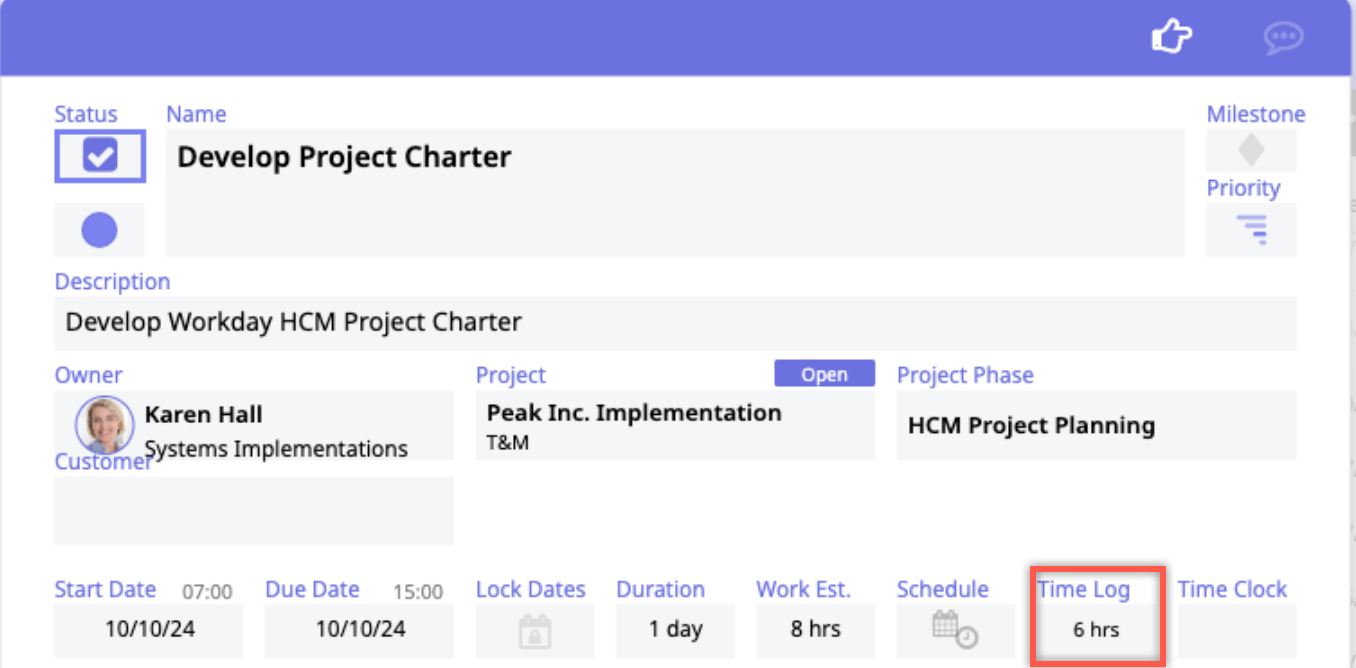Click the Open project button

[x=824, y=375]
